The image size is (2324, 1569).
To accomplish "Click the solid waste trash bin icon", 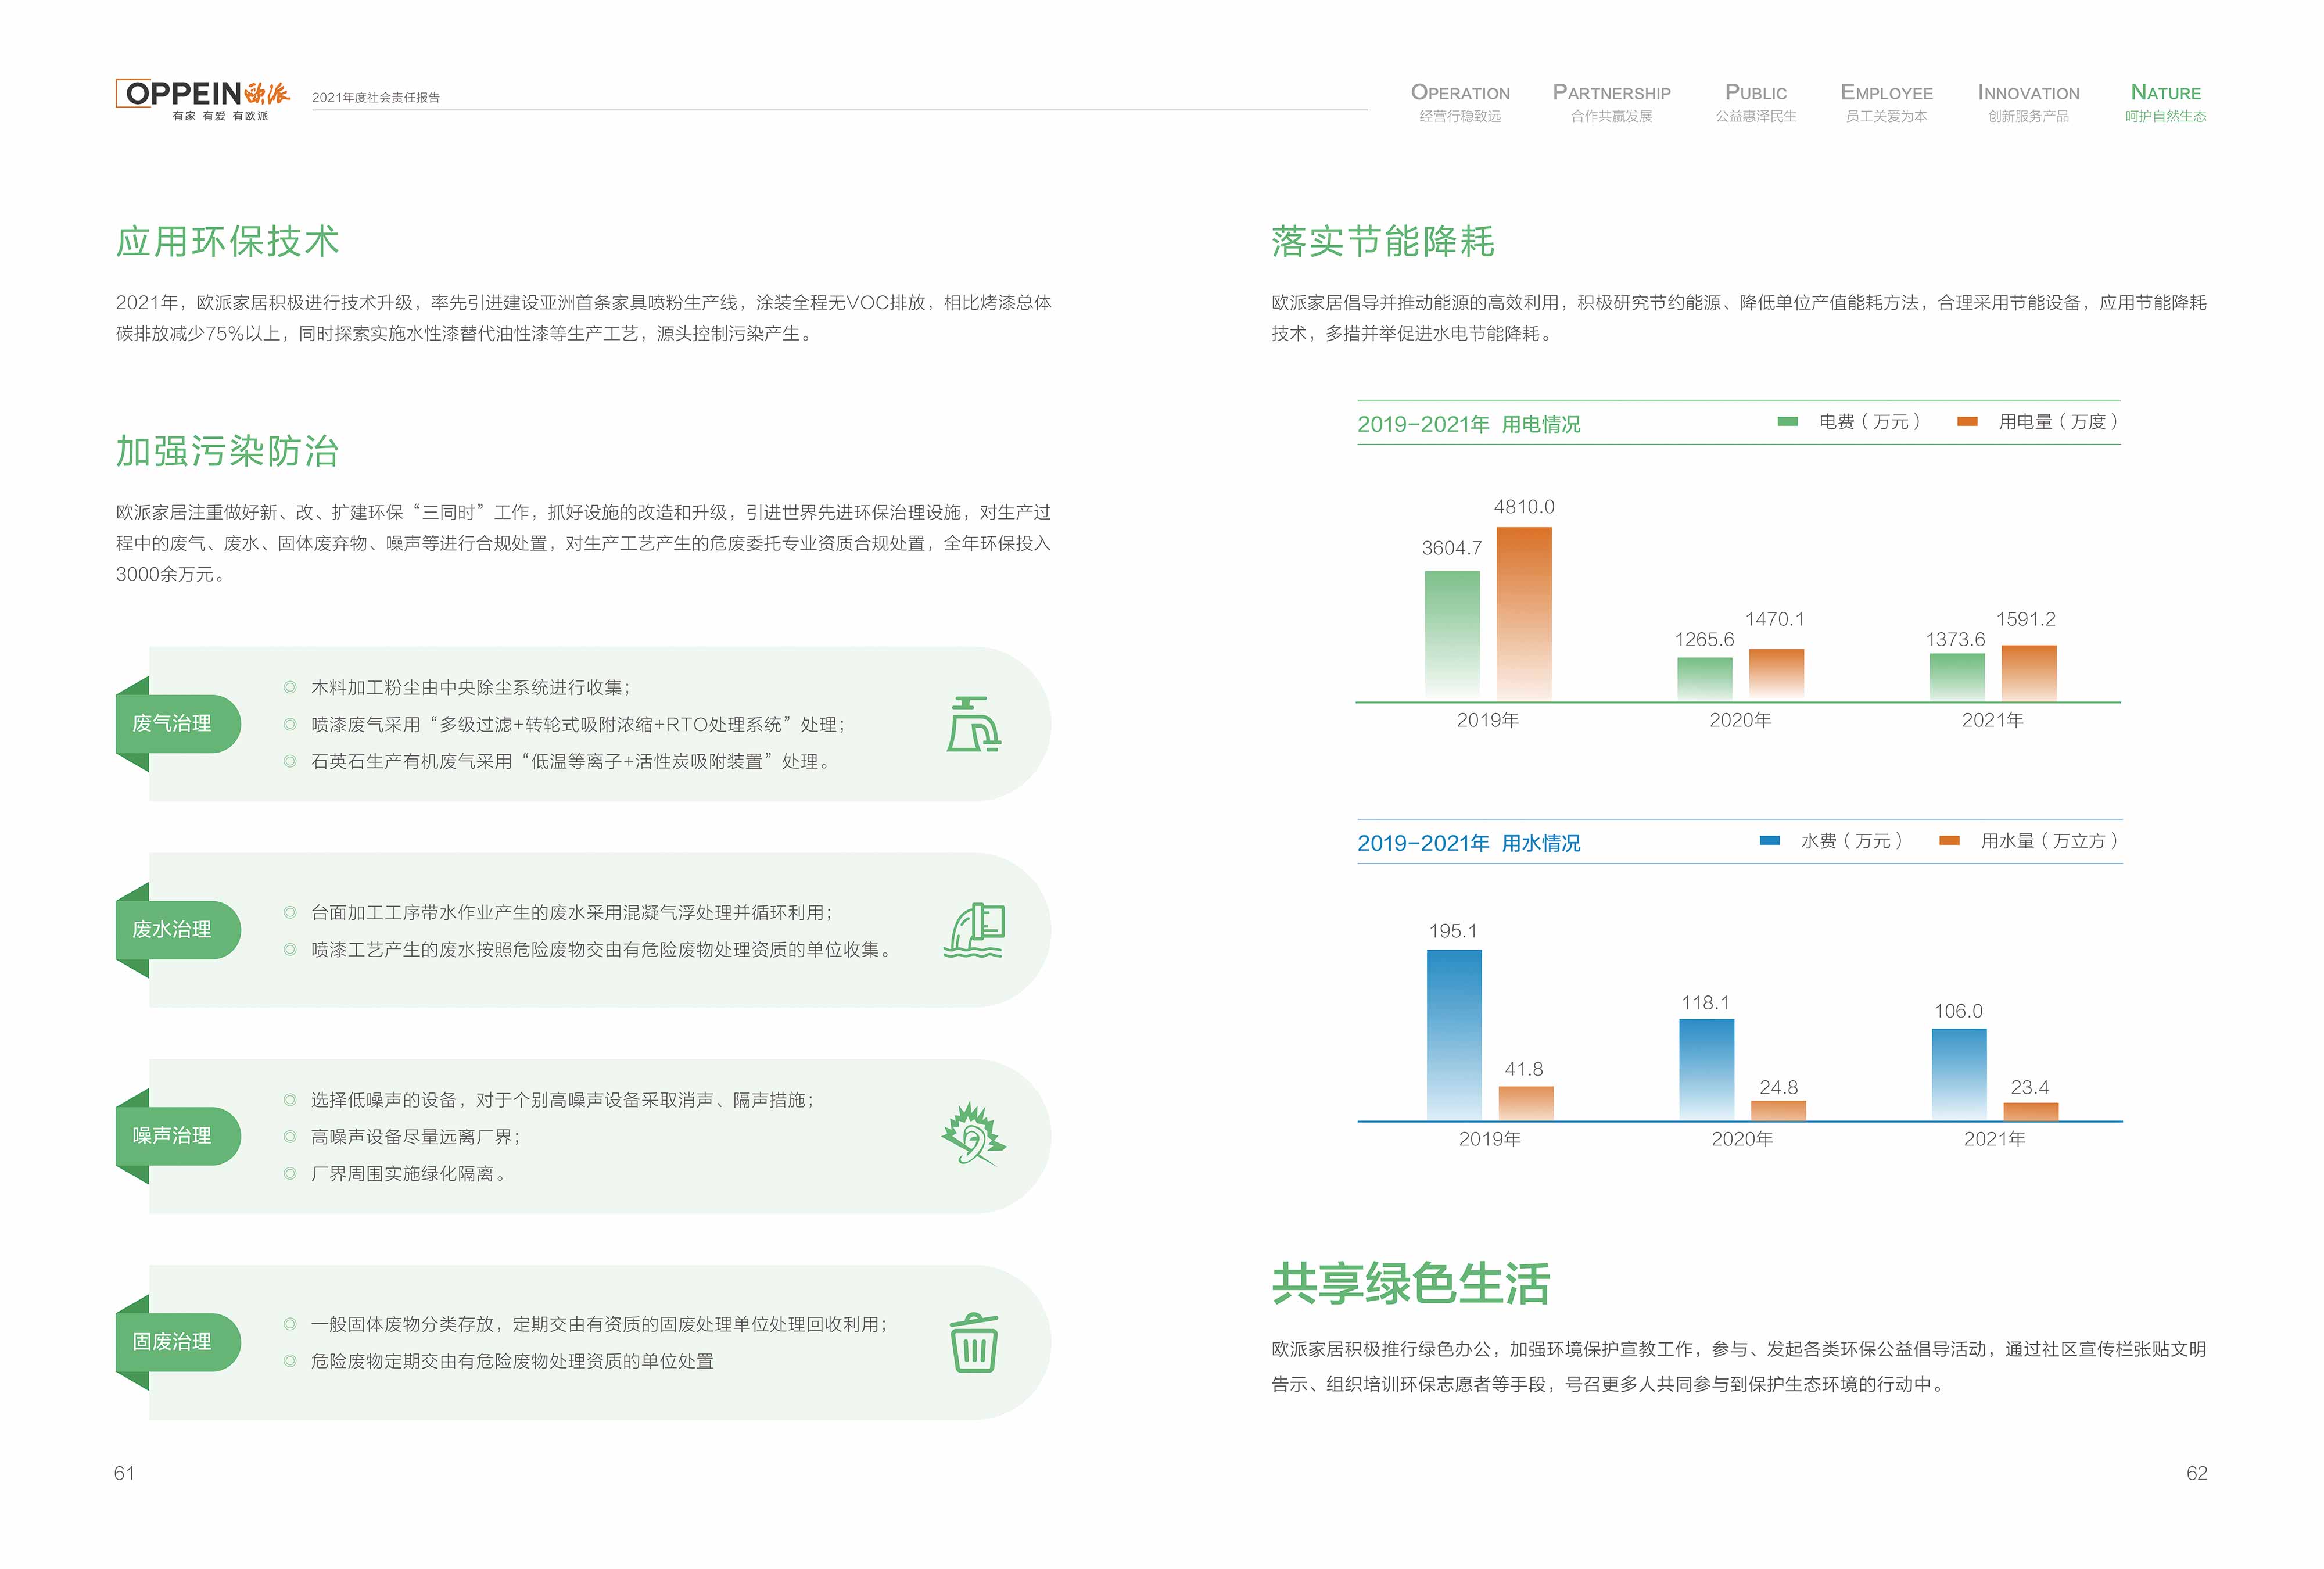I will point(973,1342).
